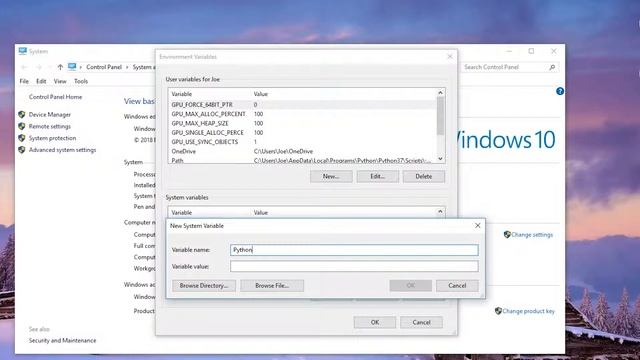The width and height of the screenshot is (640, 360).
Task: Cancel the New System Variable dialog
Action: [457, 285]
